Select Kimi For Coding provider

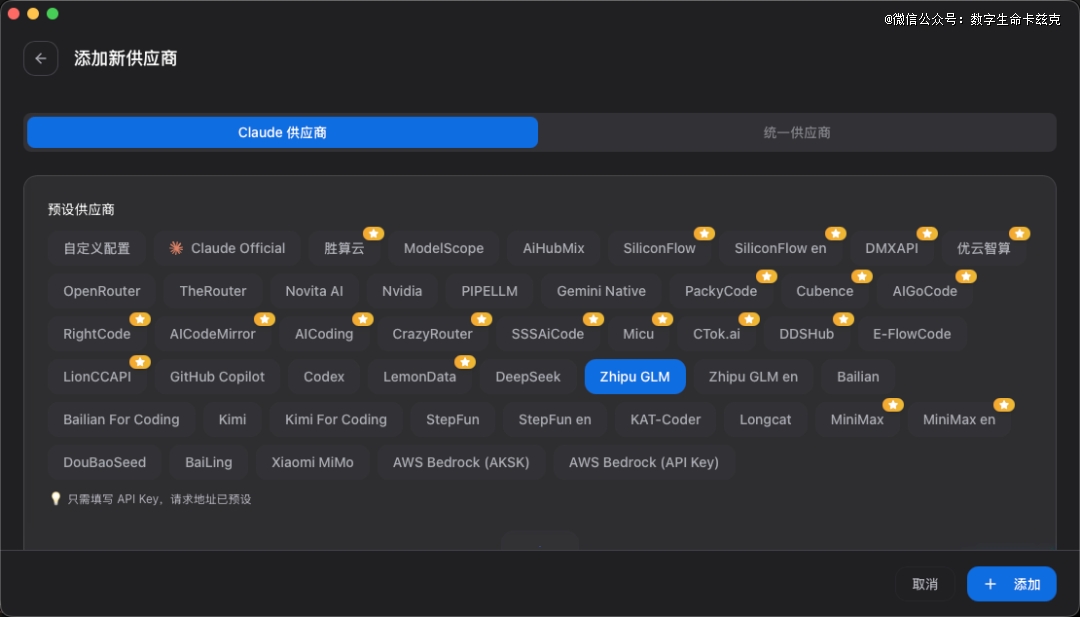336,420
